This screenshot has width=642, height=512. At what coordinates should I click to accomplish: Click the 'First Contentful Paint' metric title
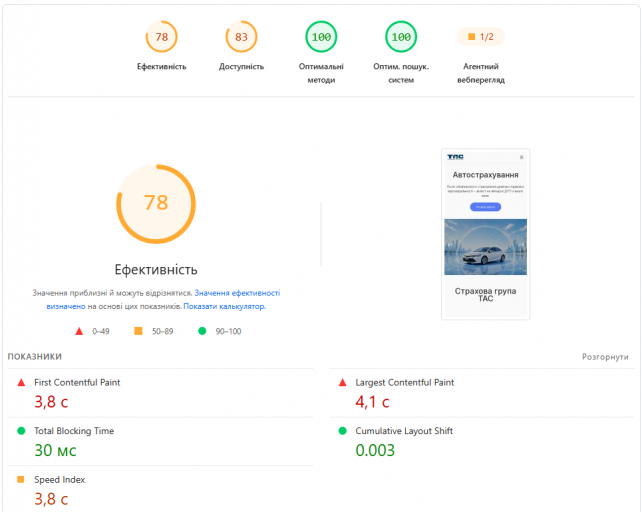tap(77, 383)
